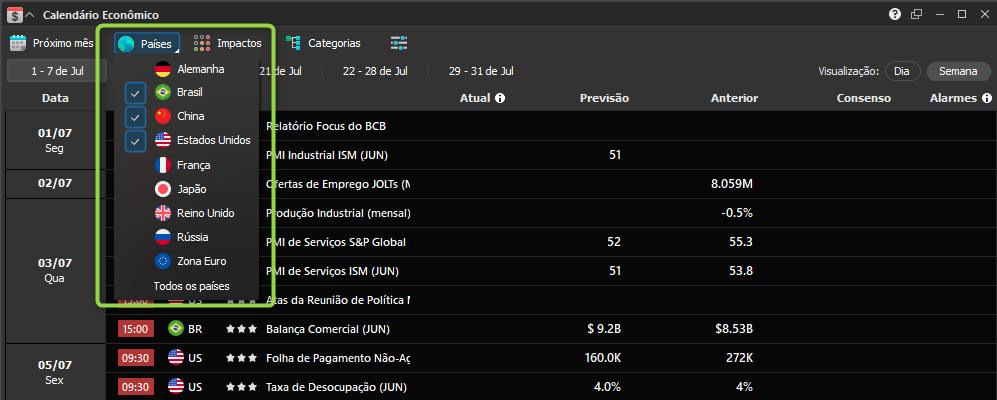Click the Brazil flag in Balança Comercial row
997x400 pixels.
tap(176, 329)
